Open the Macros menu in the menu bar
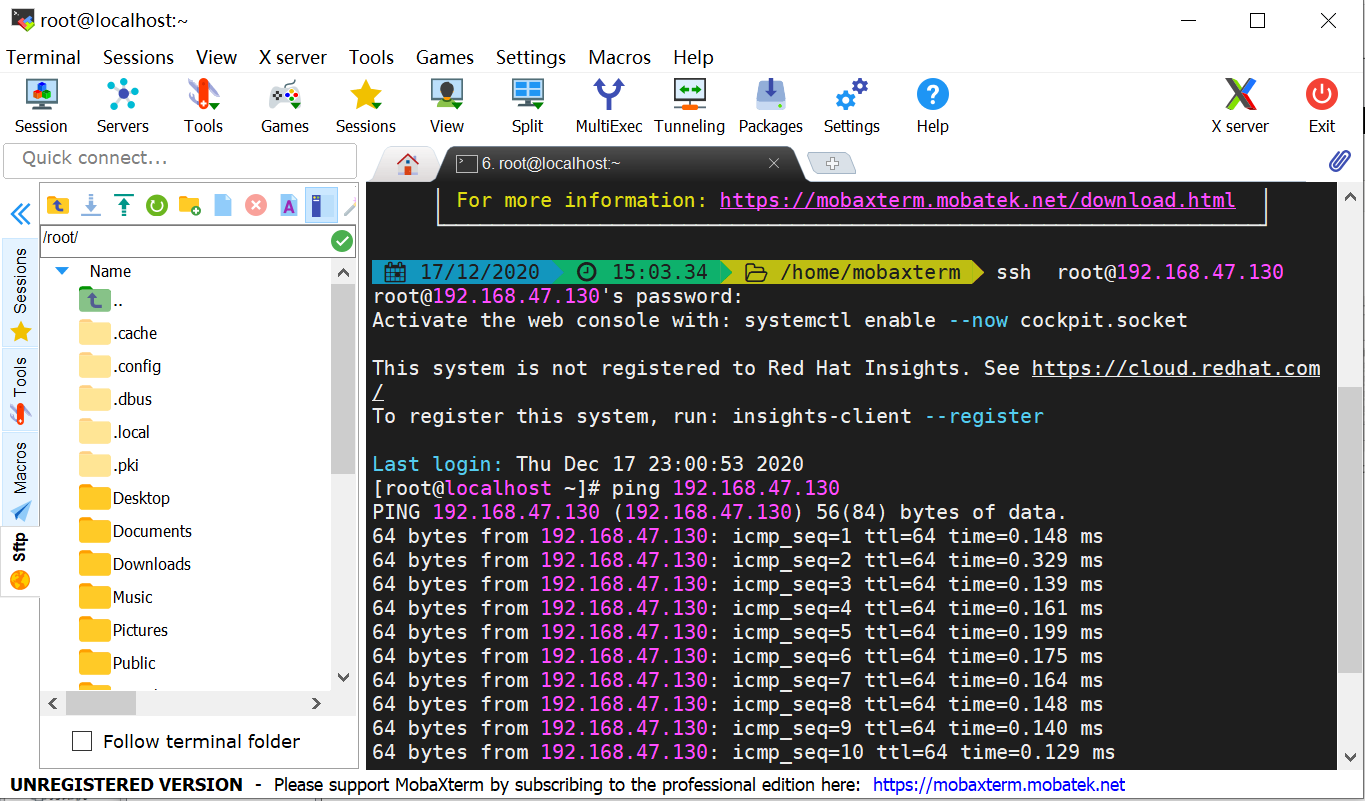 click(620, 57)
